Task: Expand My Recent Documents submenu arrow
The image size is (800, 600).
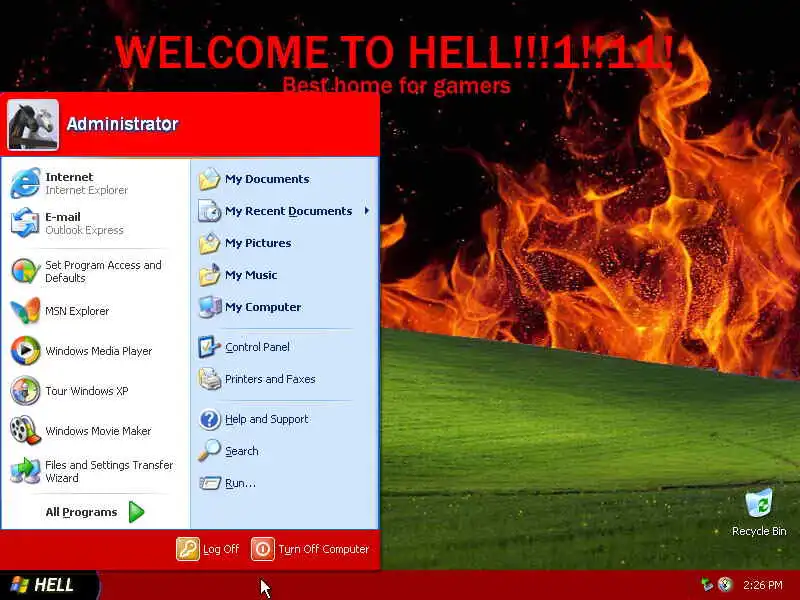Action: 366,211
